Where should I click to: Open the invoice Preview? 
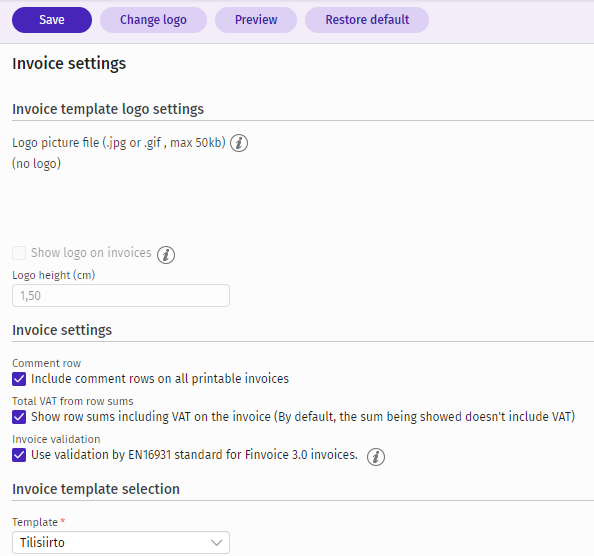click(256, 20)
